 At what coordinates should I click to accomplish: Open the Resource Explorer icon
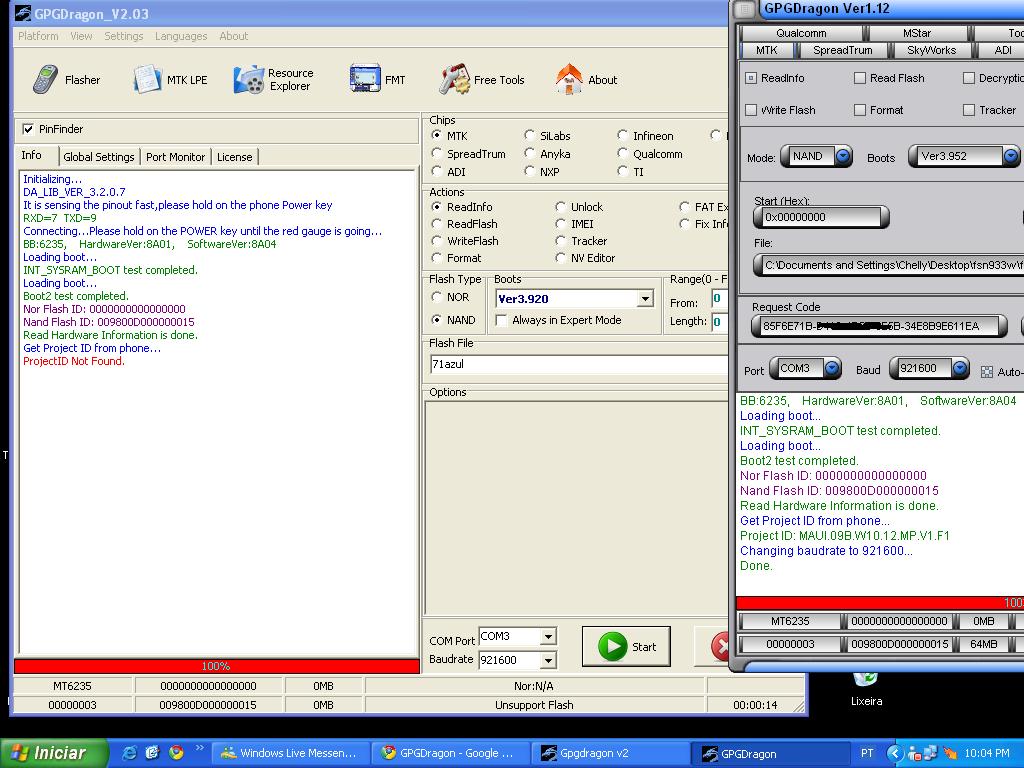[x=249, y=80]
